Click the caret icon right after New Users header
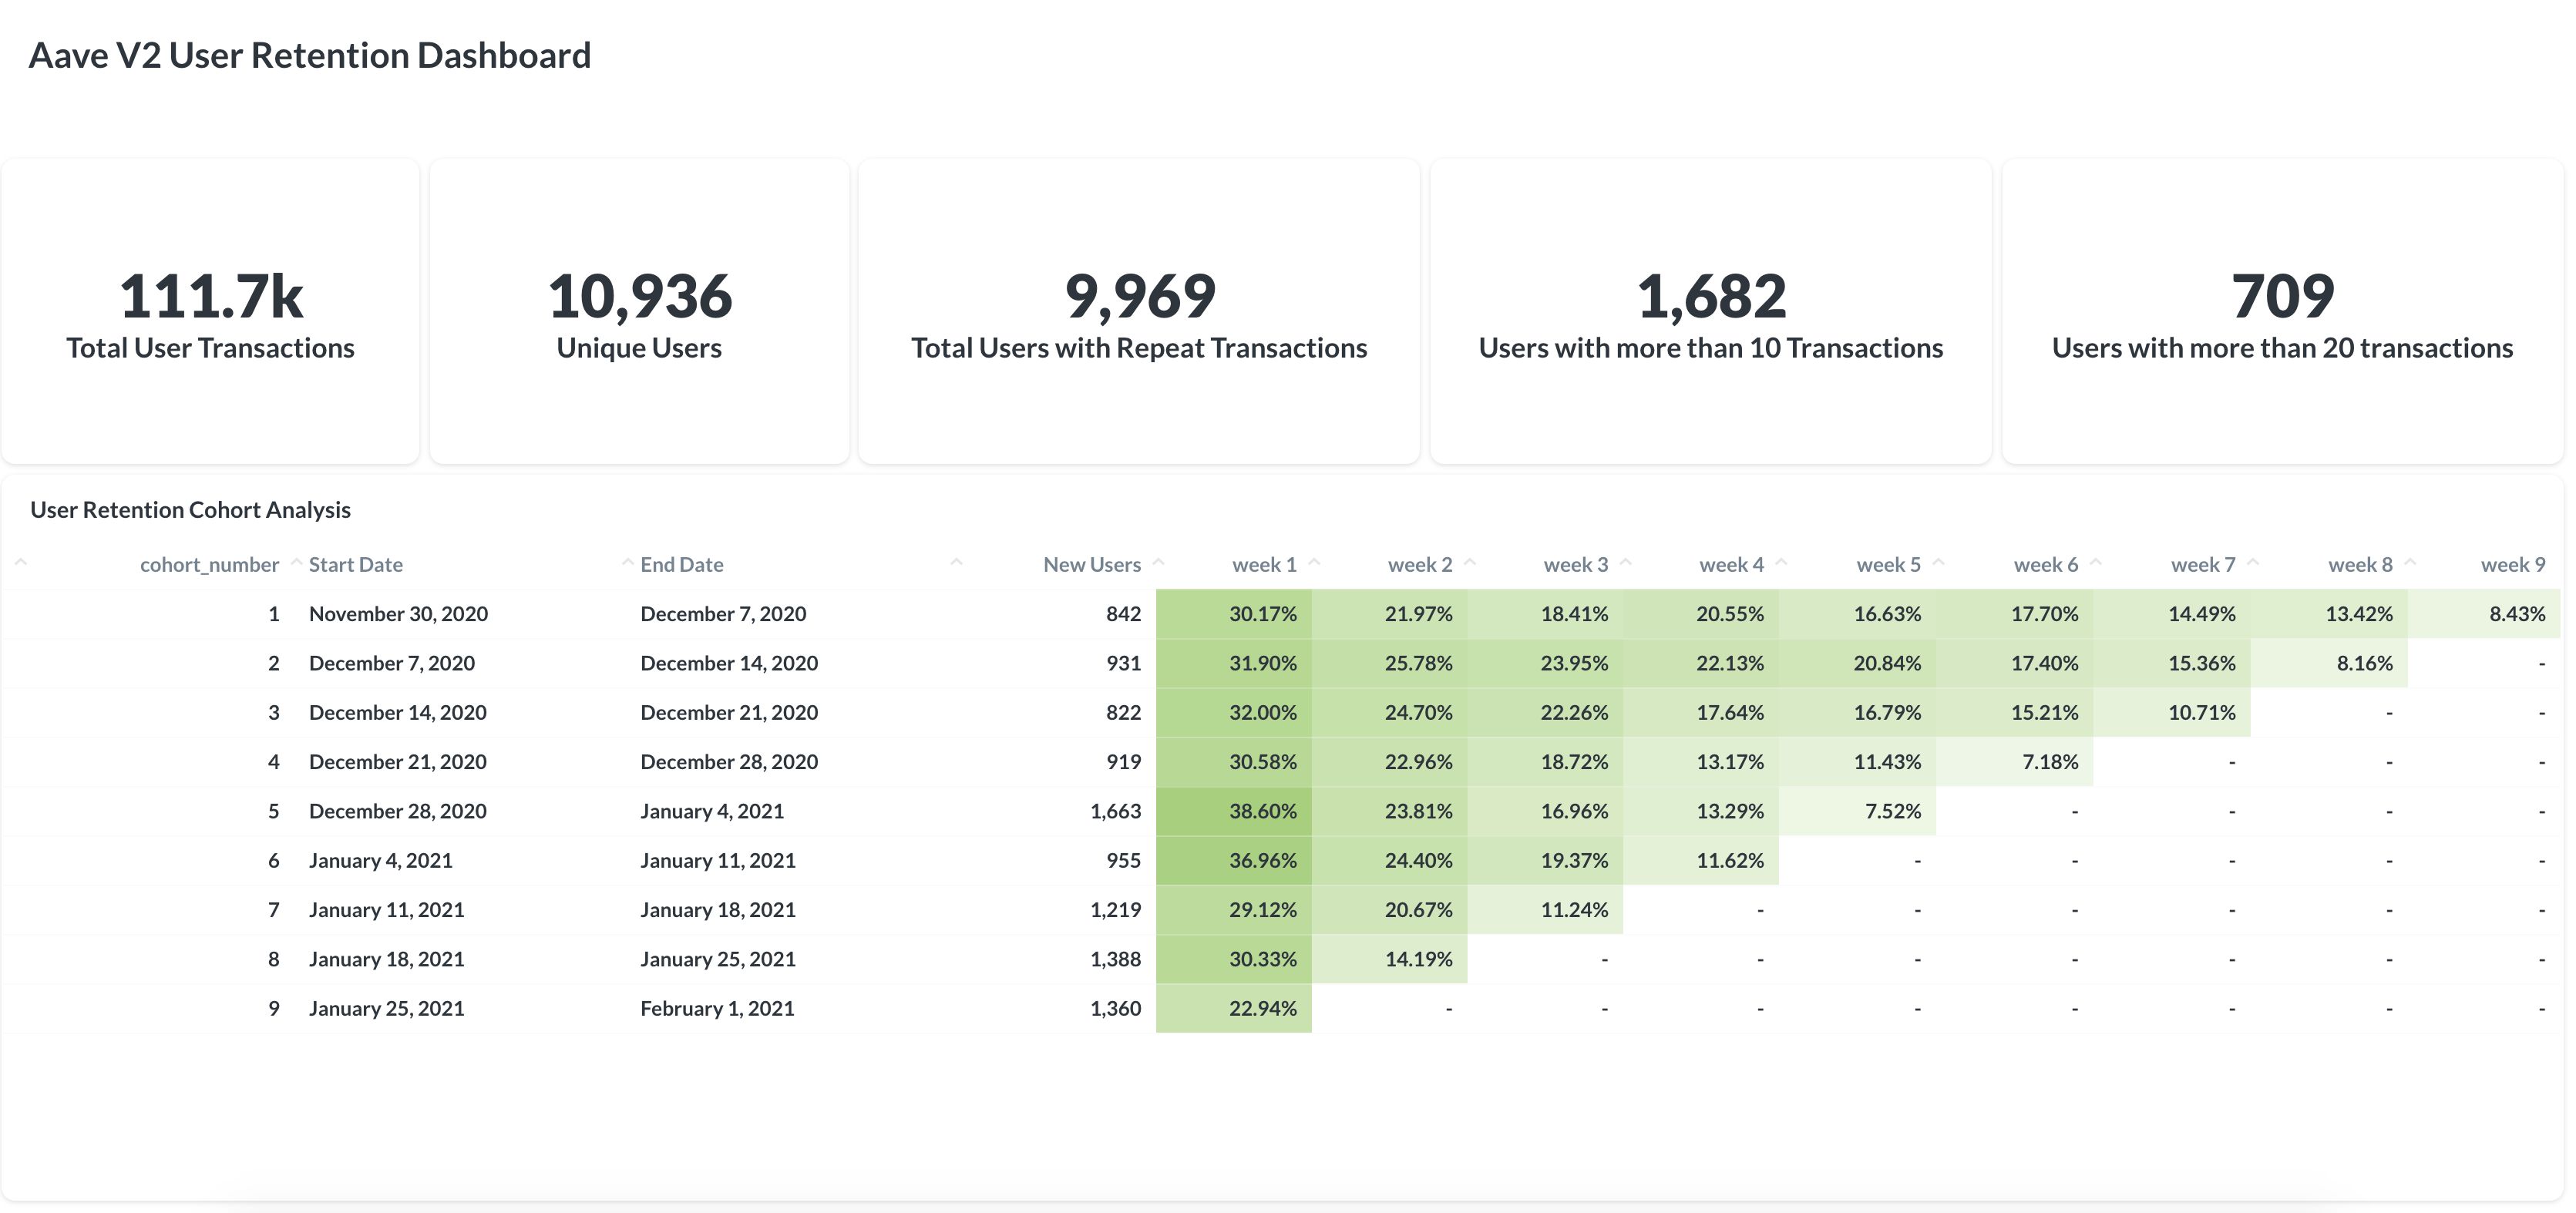Viewport: 2576px width, 1213px height. (1158, 563)
